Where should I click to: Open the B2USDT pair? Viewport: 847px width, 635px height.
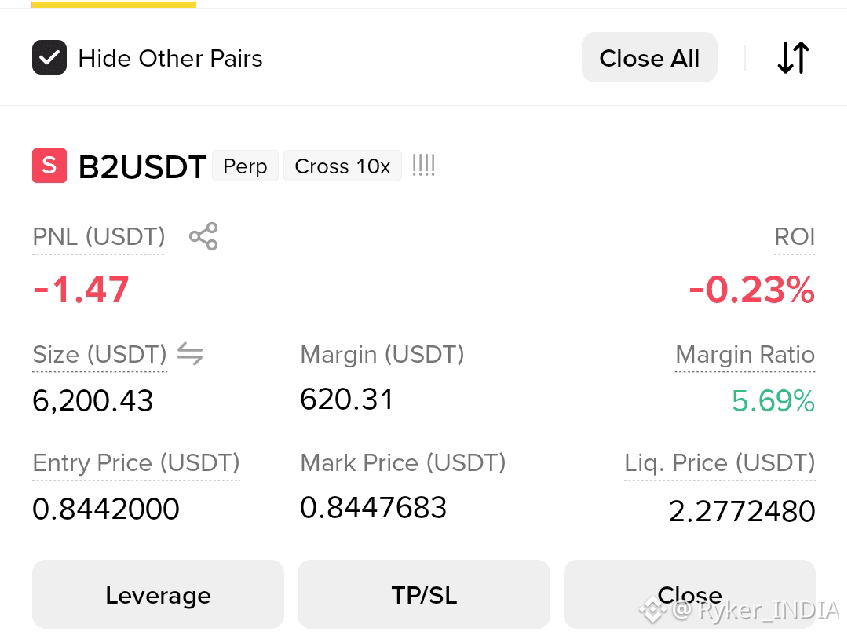142,166
